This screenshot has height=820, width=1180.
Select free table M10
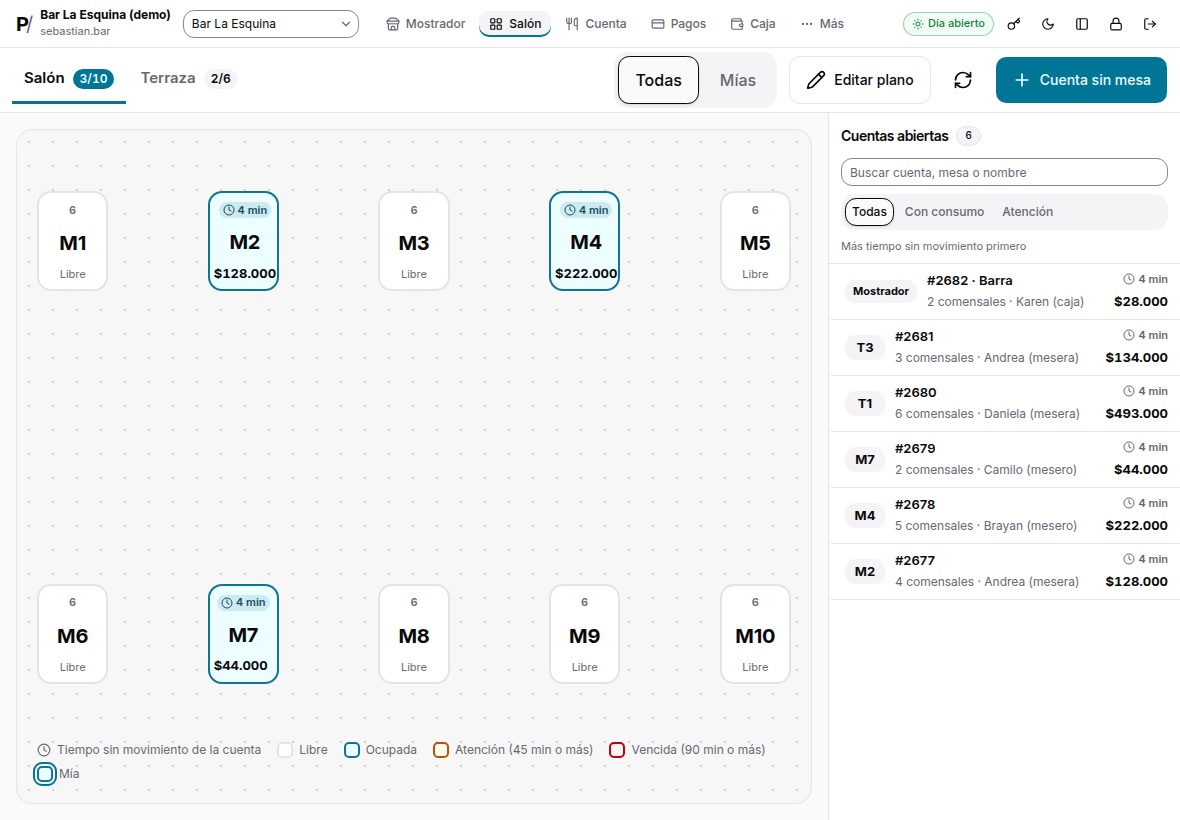point(756,634)
